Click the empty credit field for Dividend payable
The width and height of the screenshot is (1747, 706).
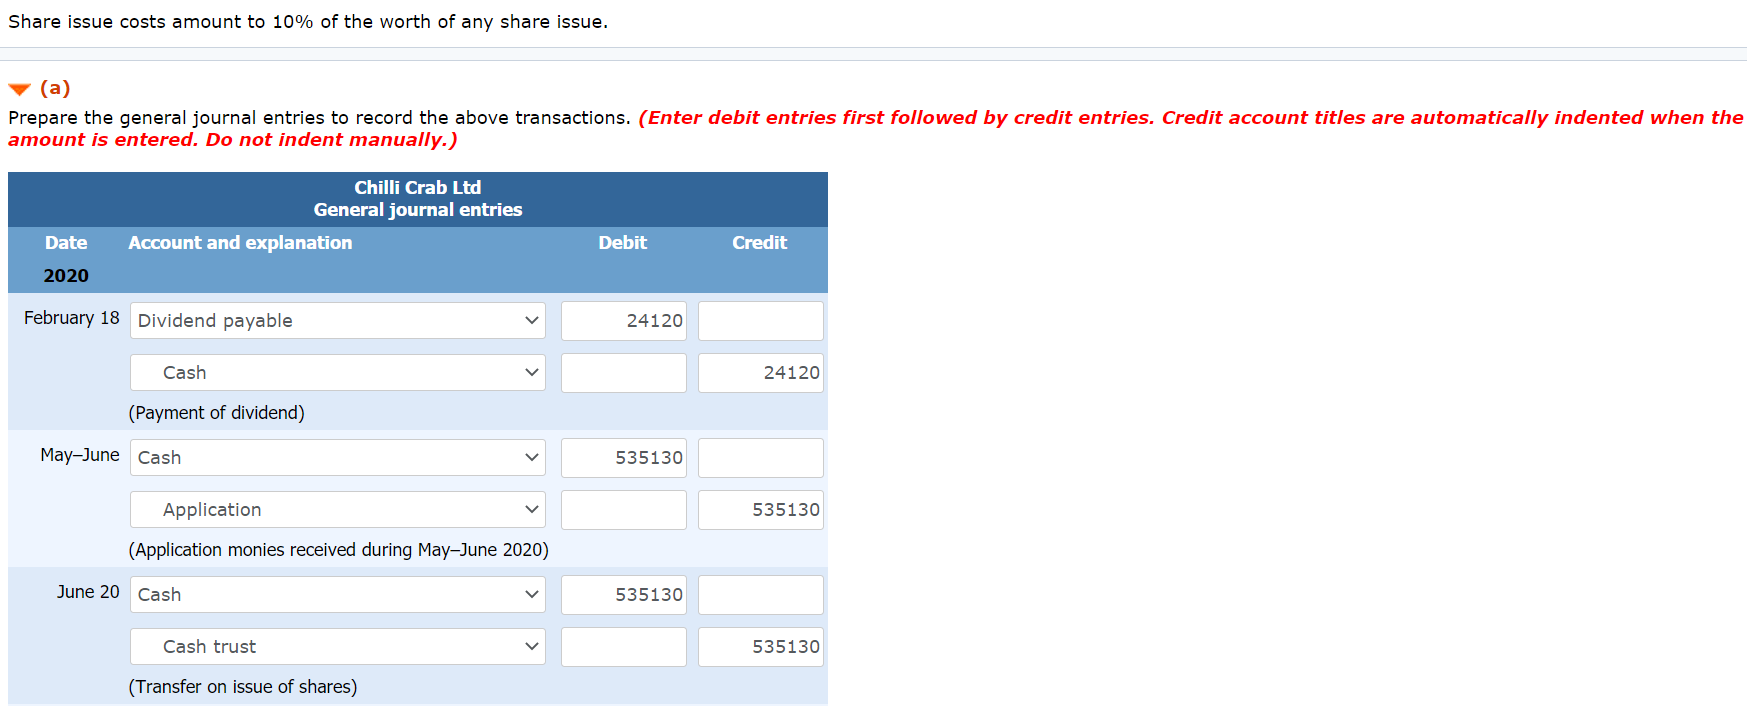point(761,320)
